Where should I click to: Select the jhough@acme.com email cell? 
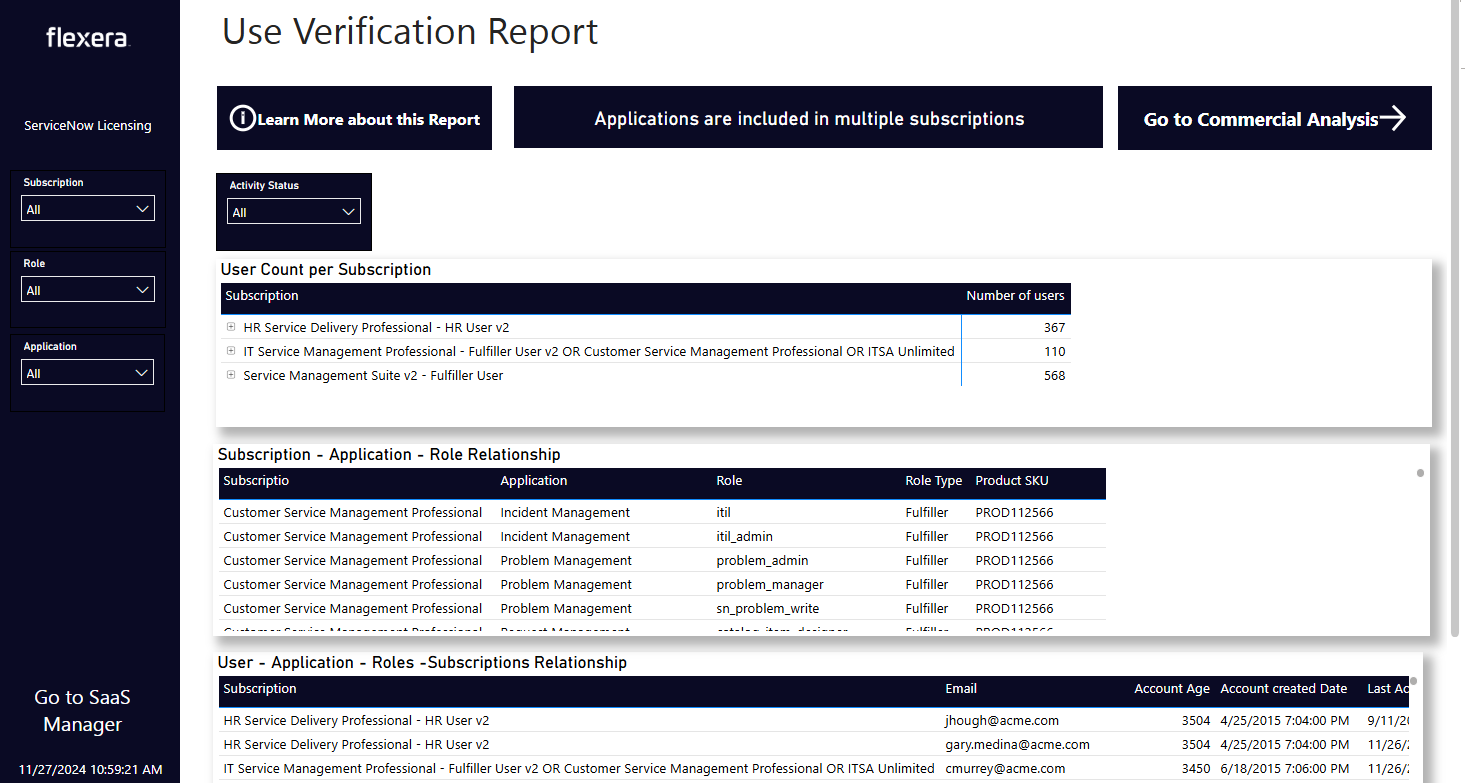(1001, 721)
